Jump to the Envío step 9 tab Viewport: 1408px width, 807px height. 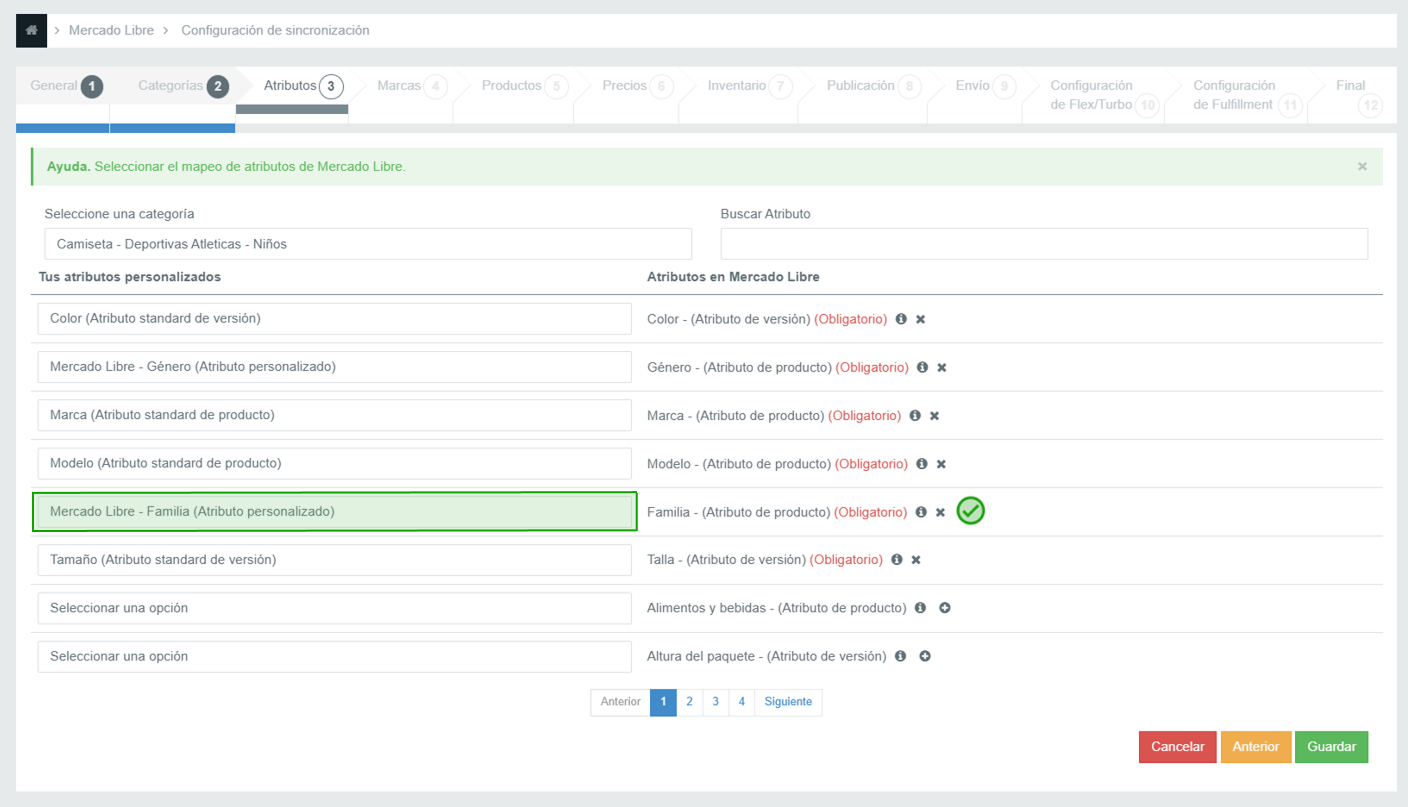pos(984,86)
